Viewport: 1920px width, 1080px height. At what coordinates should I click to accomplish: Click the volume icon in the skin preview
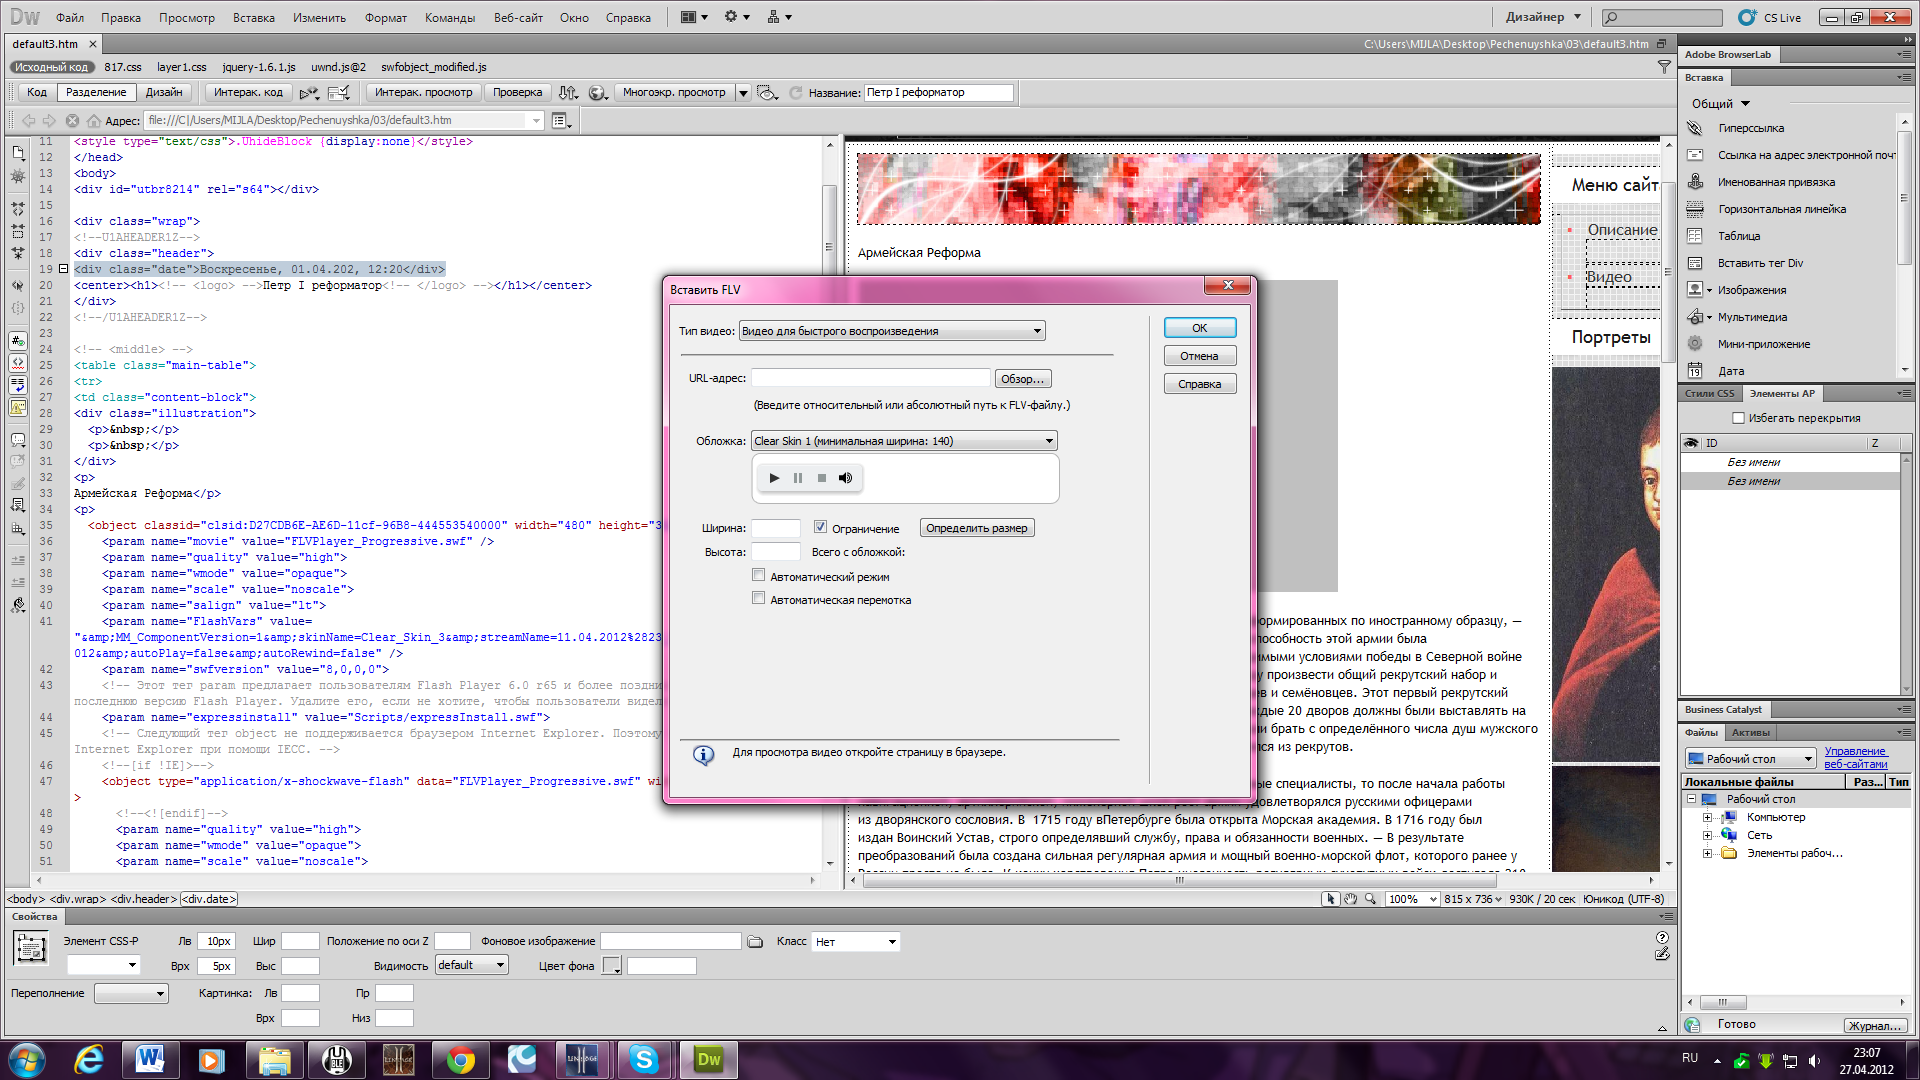[x=845, y=478]
